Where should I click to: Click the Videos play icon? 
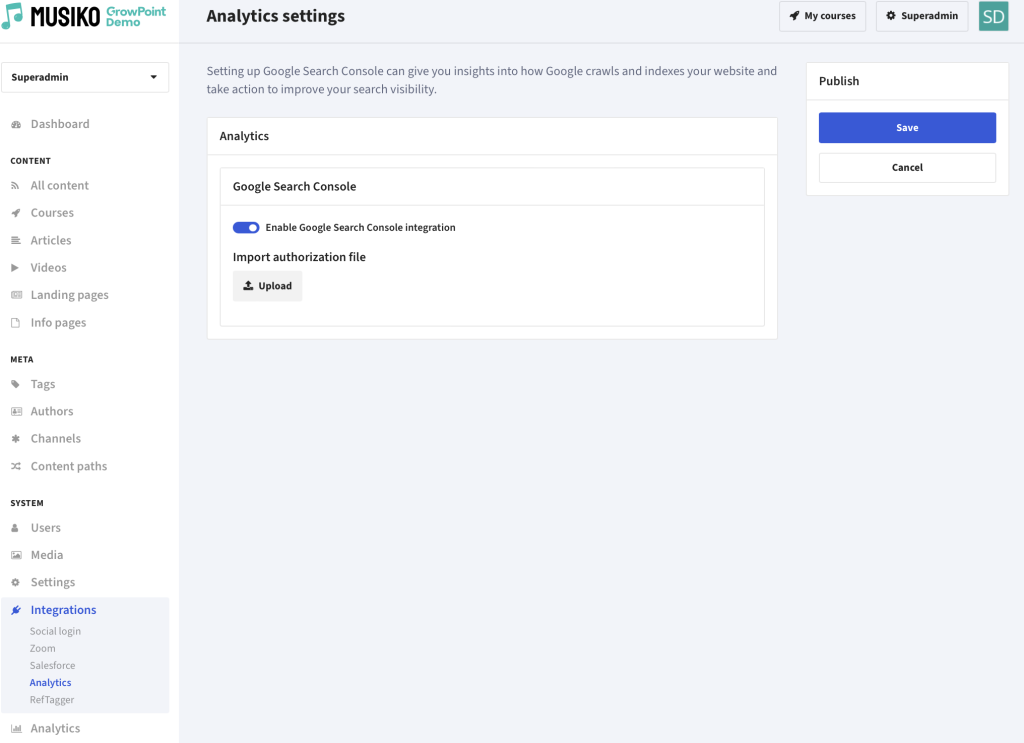coord(15,268)
